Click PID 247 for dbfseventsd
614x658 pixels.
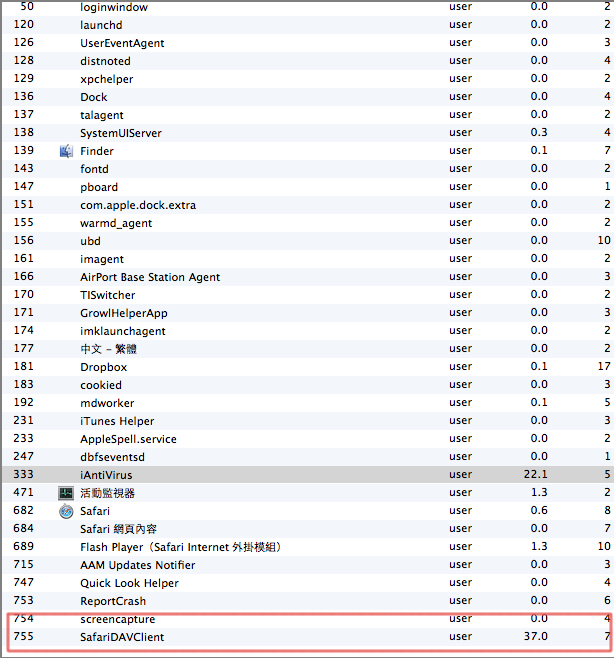coord(24,457)
